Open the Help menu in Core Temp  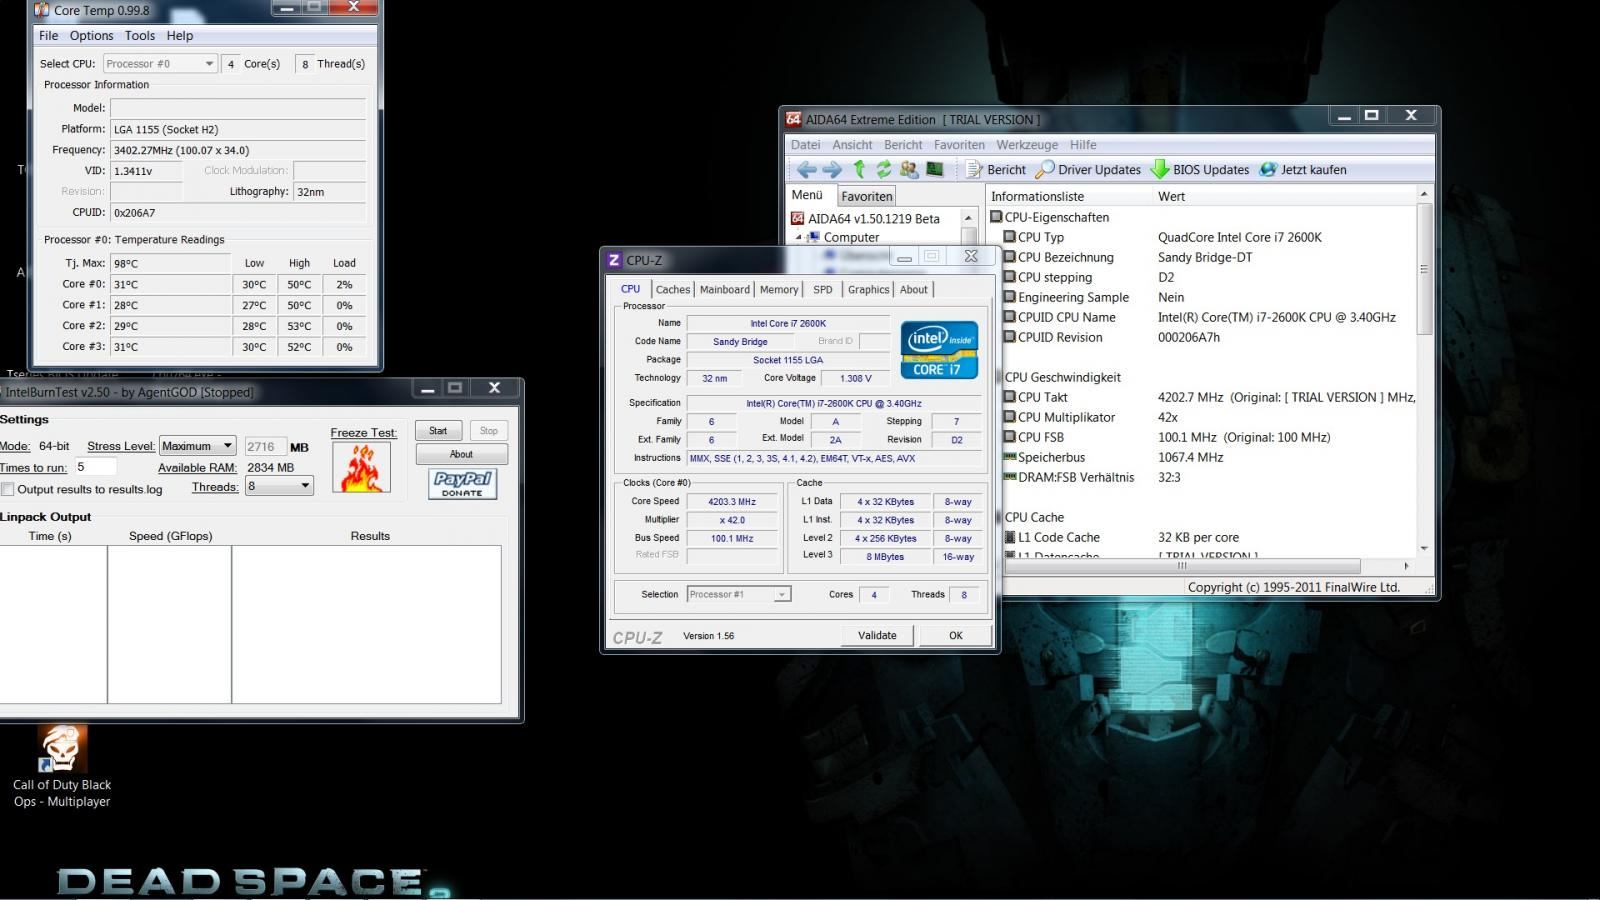pos(180,35)
